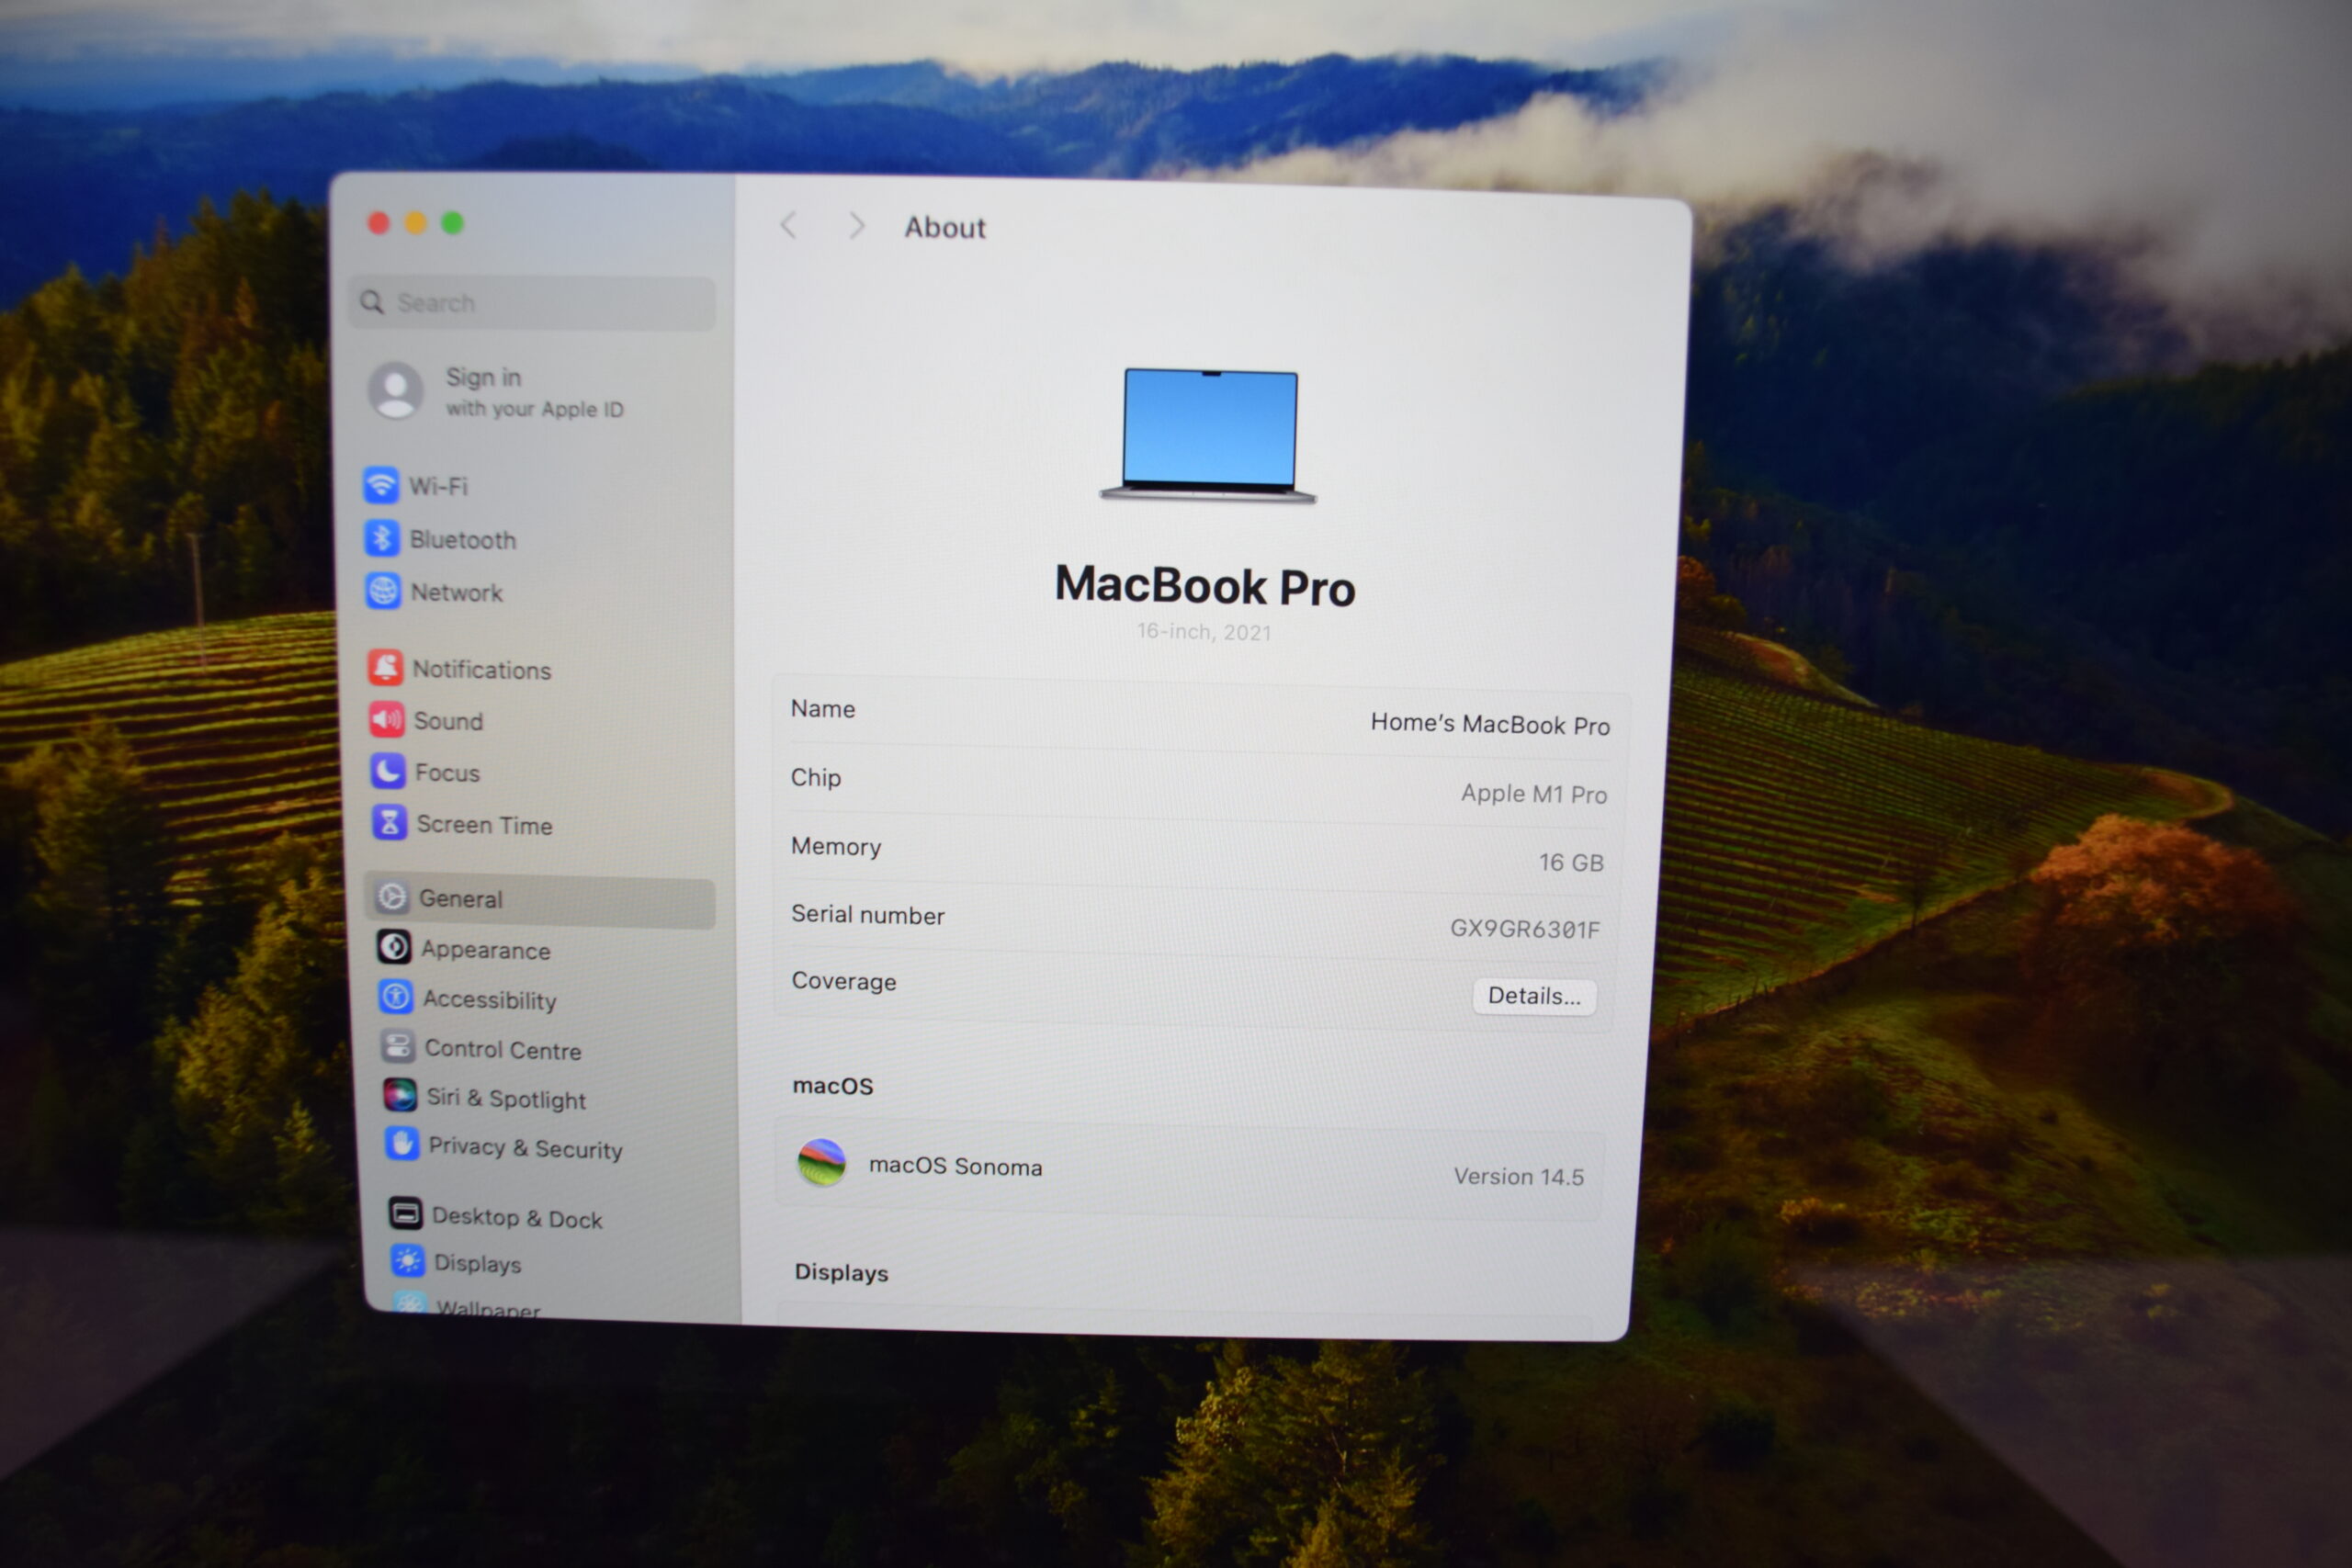Open the Appearance sidebar label
The image size is (2352, 1568).
point(485,950)
